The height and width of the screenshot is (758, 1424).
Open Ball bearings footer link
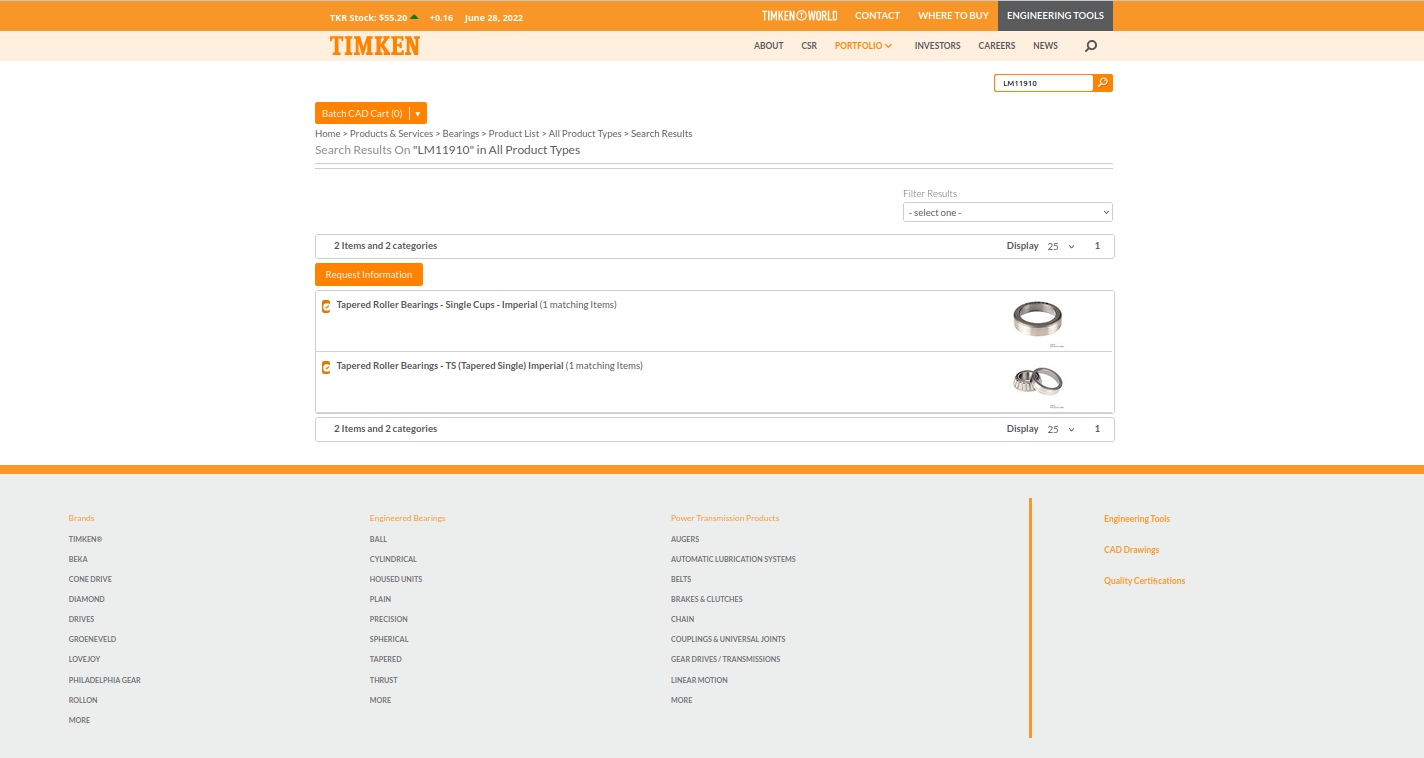click(378, 539)
